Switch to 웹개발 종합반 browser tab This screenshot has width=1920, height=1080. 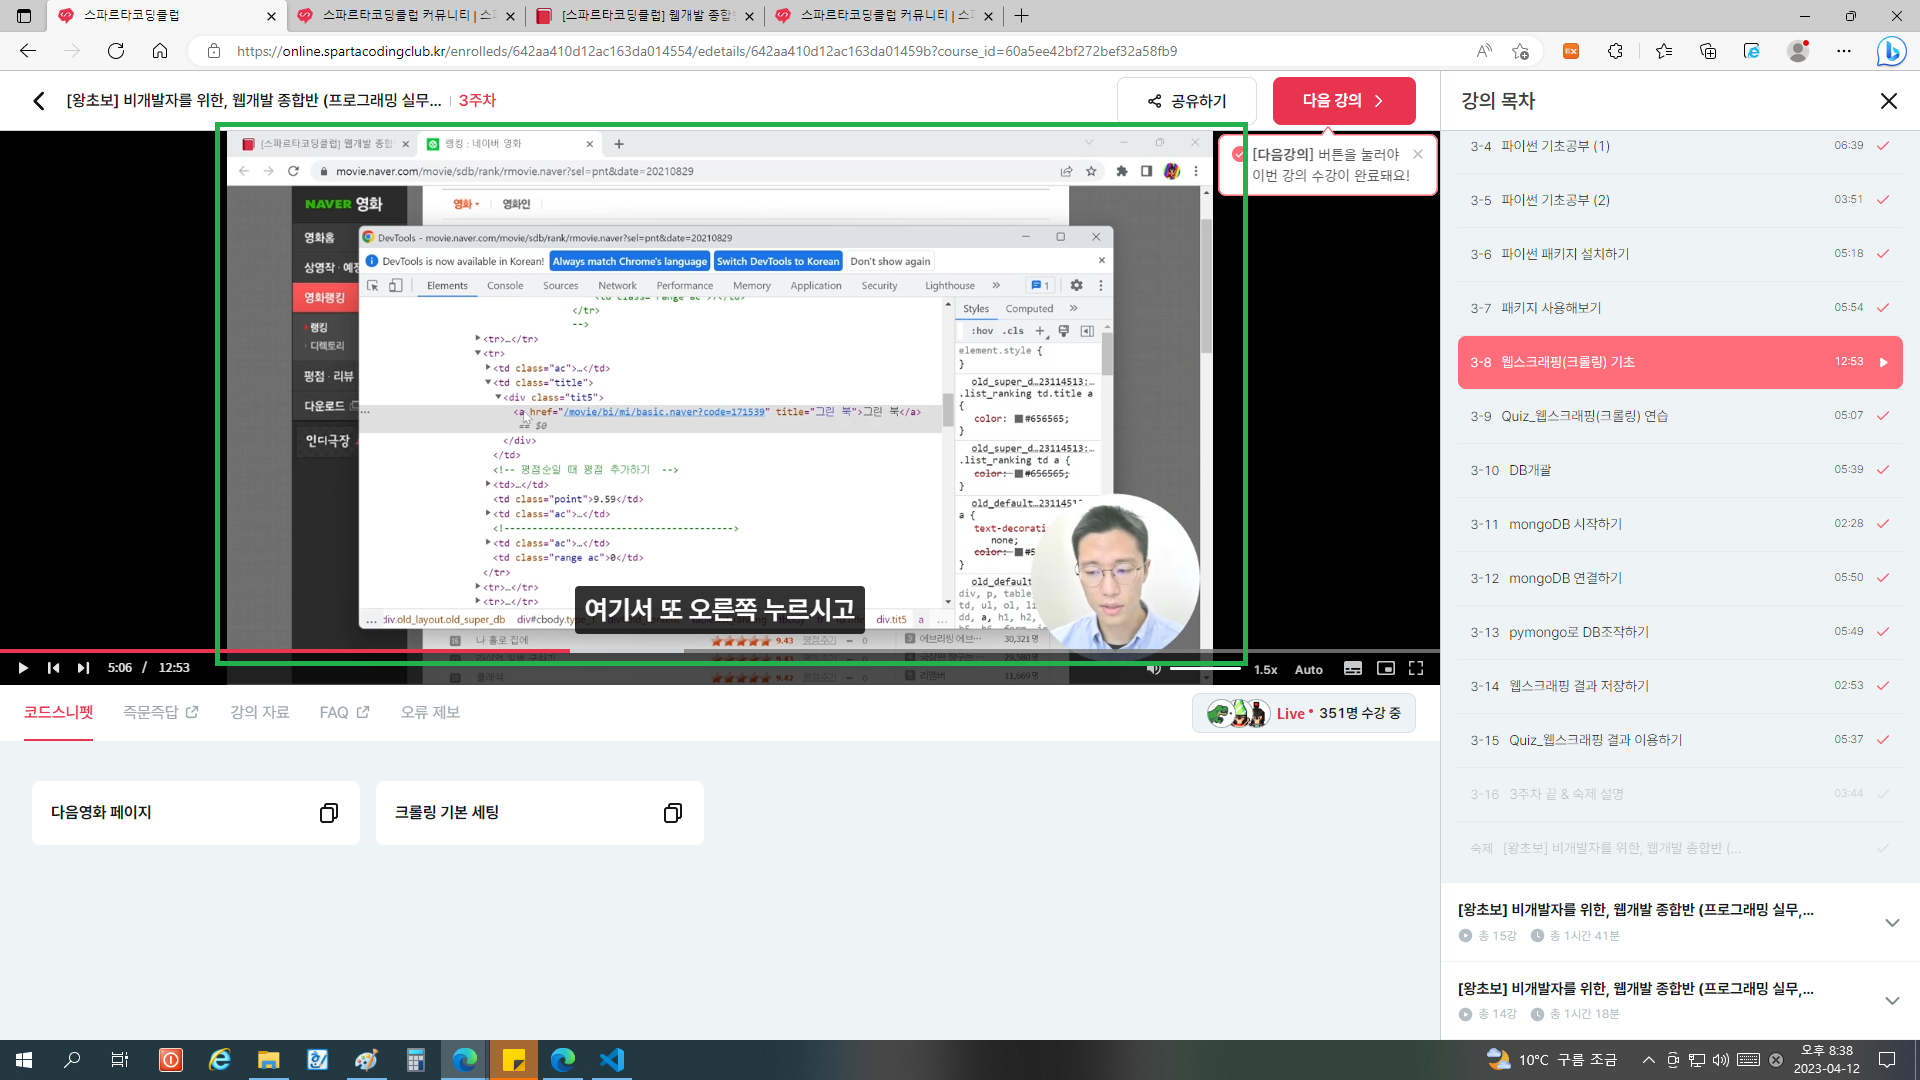(645, 16)
